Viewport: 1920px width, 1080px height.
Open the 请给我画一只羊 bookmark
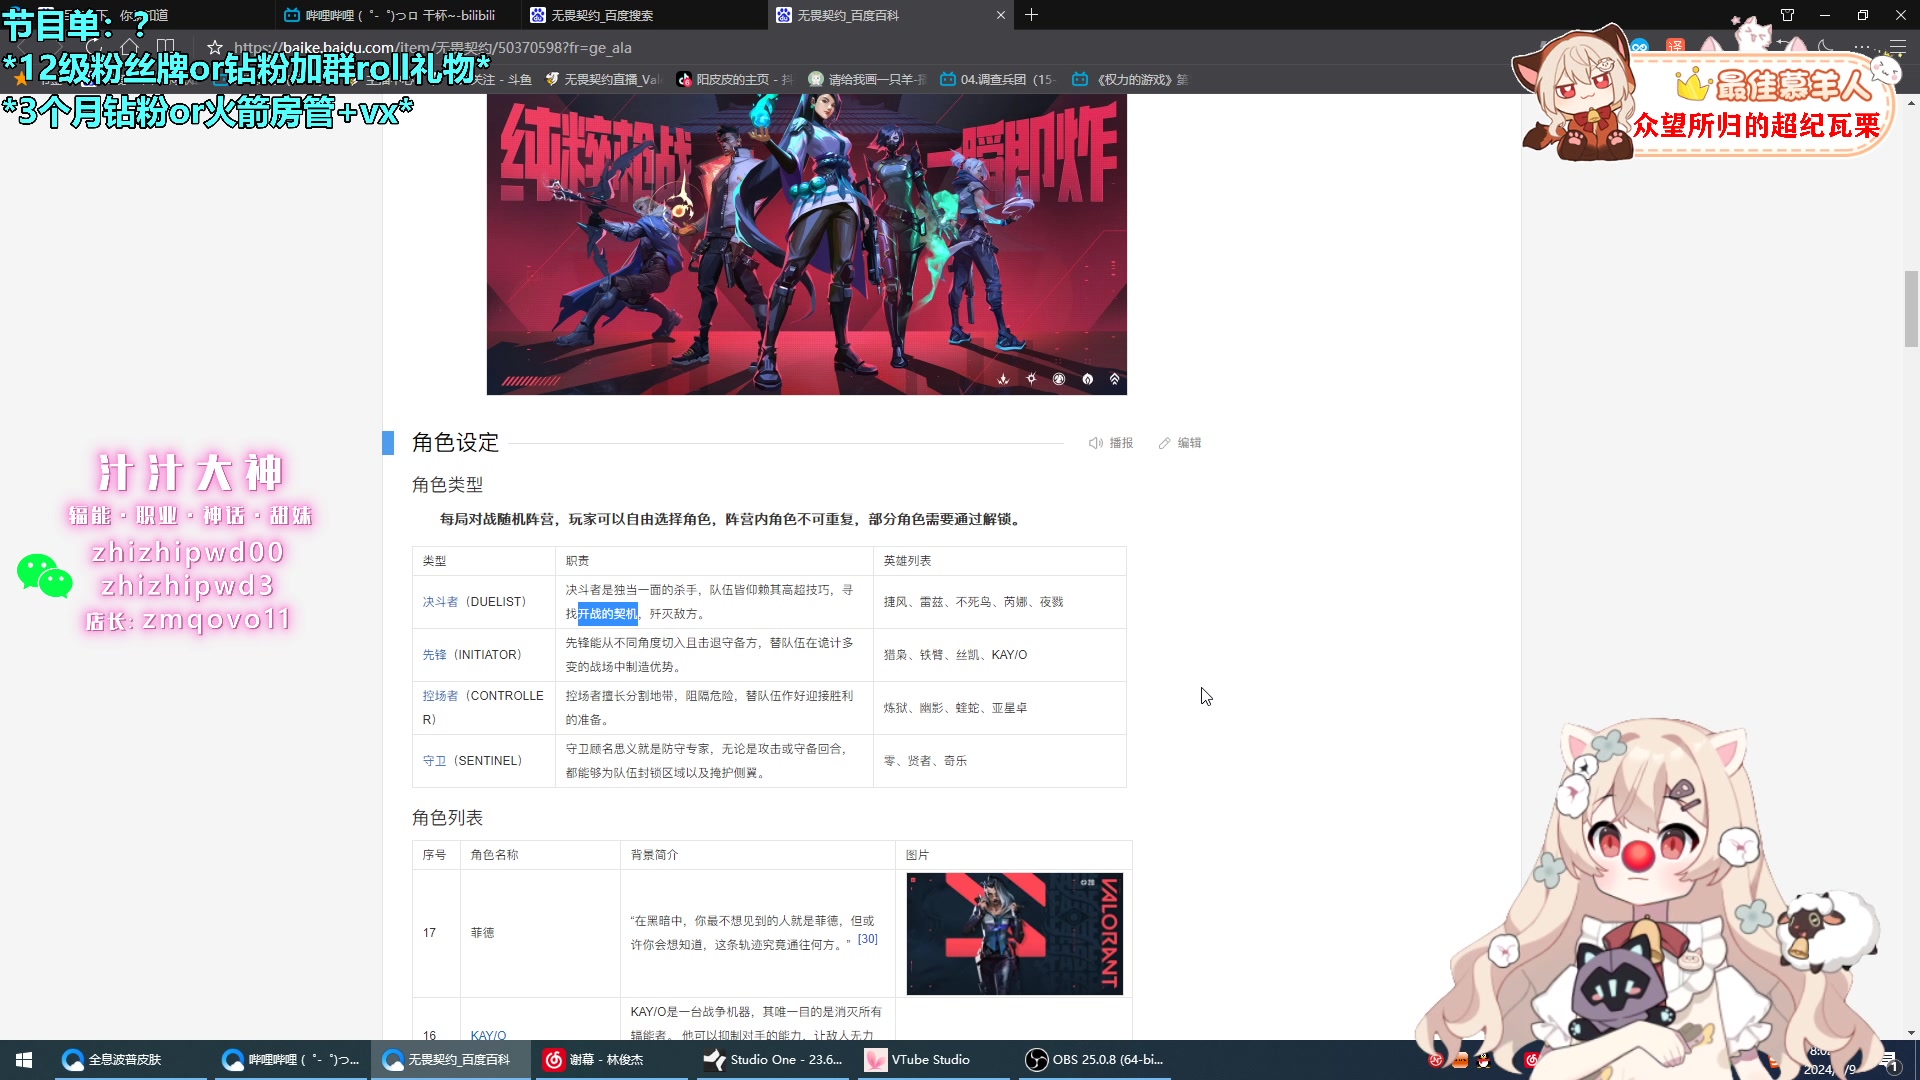pyautogui.click(x=868, y=79)
